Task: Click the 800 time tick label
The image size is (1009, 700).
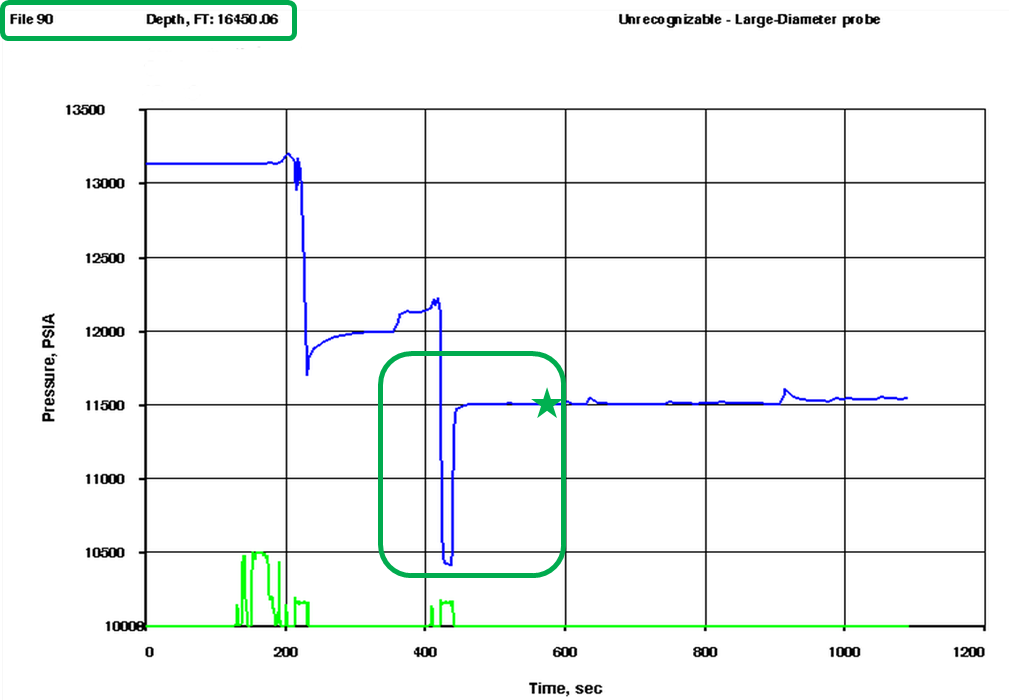Action: click(705, 652)
